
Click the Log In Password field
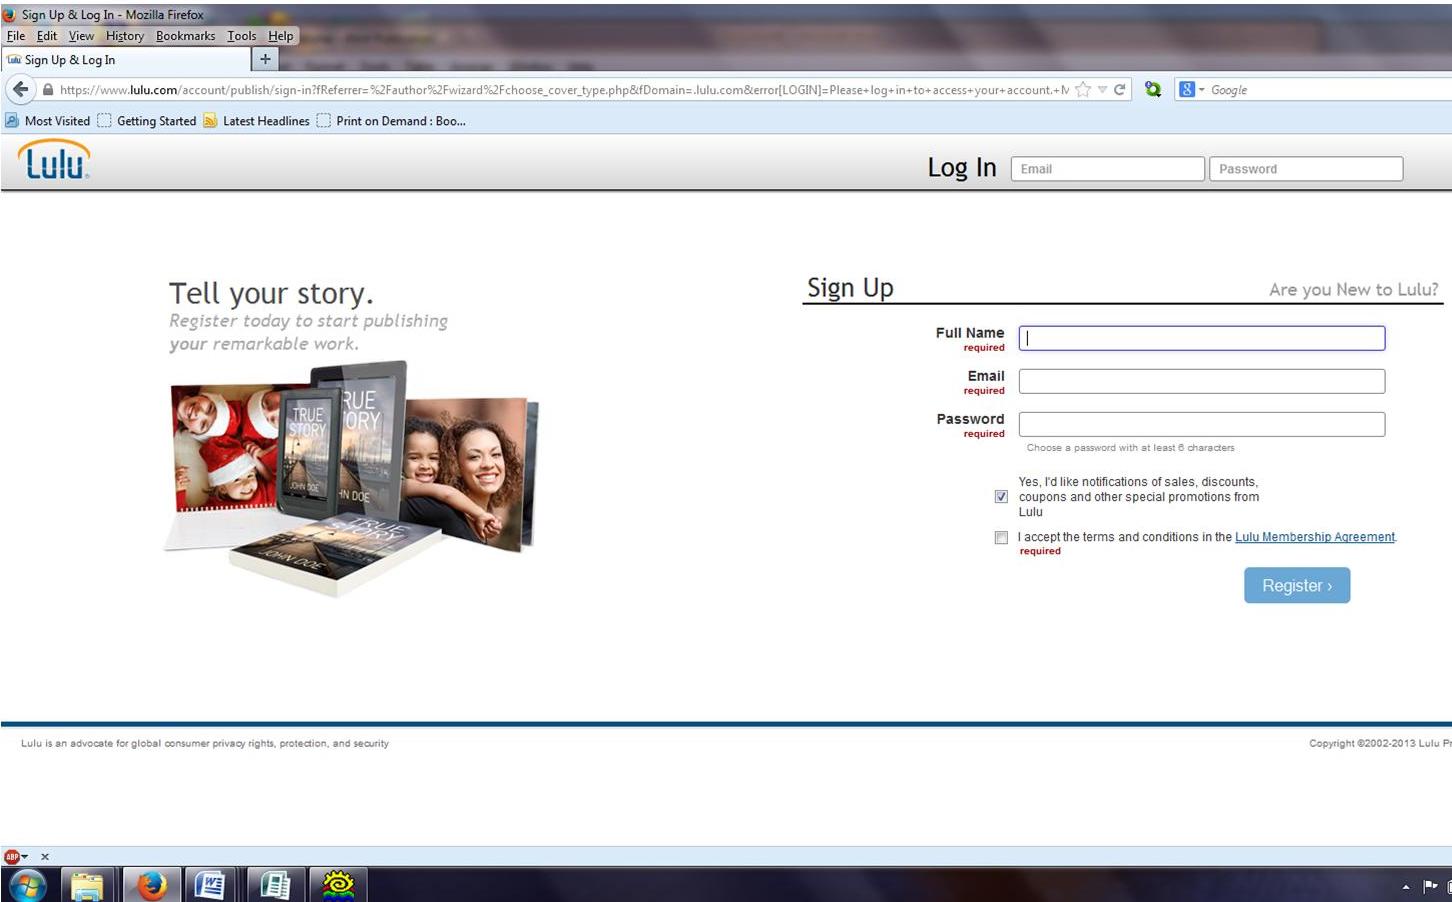pyautogui.click(x=1306, y=169)
